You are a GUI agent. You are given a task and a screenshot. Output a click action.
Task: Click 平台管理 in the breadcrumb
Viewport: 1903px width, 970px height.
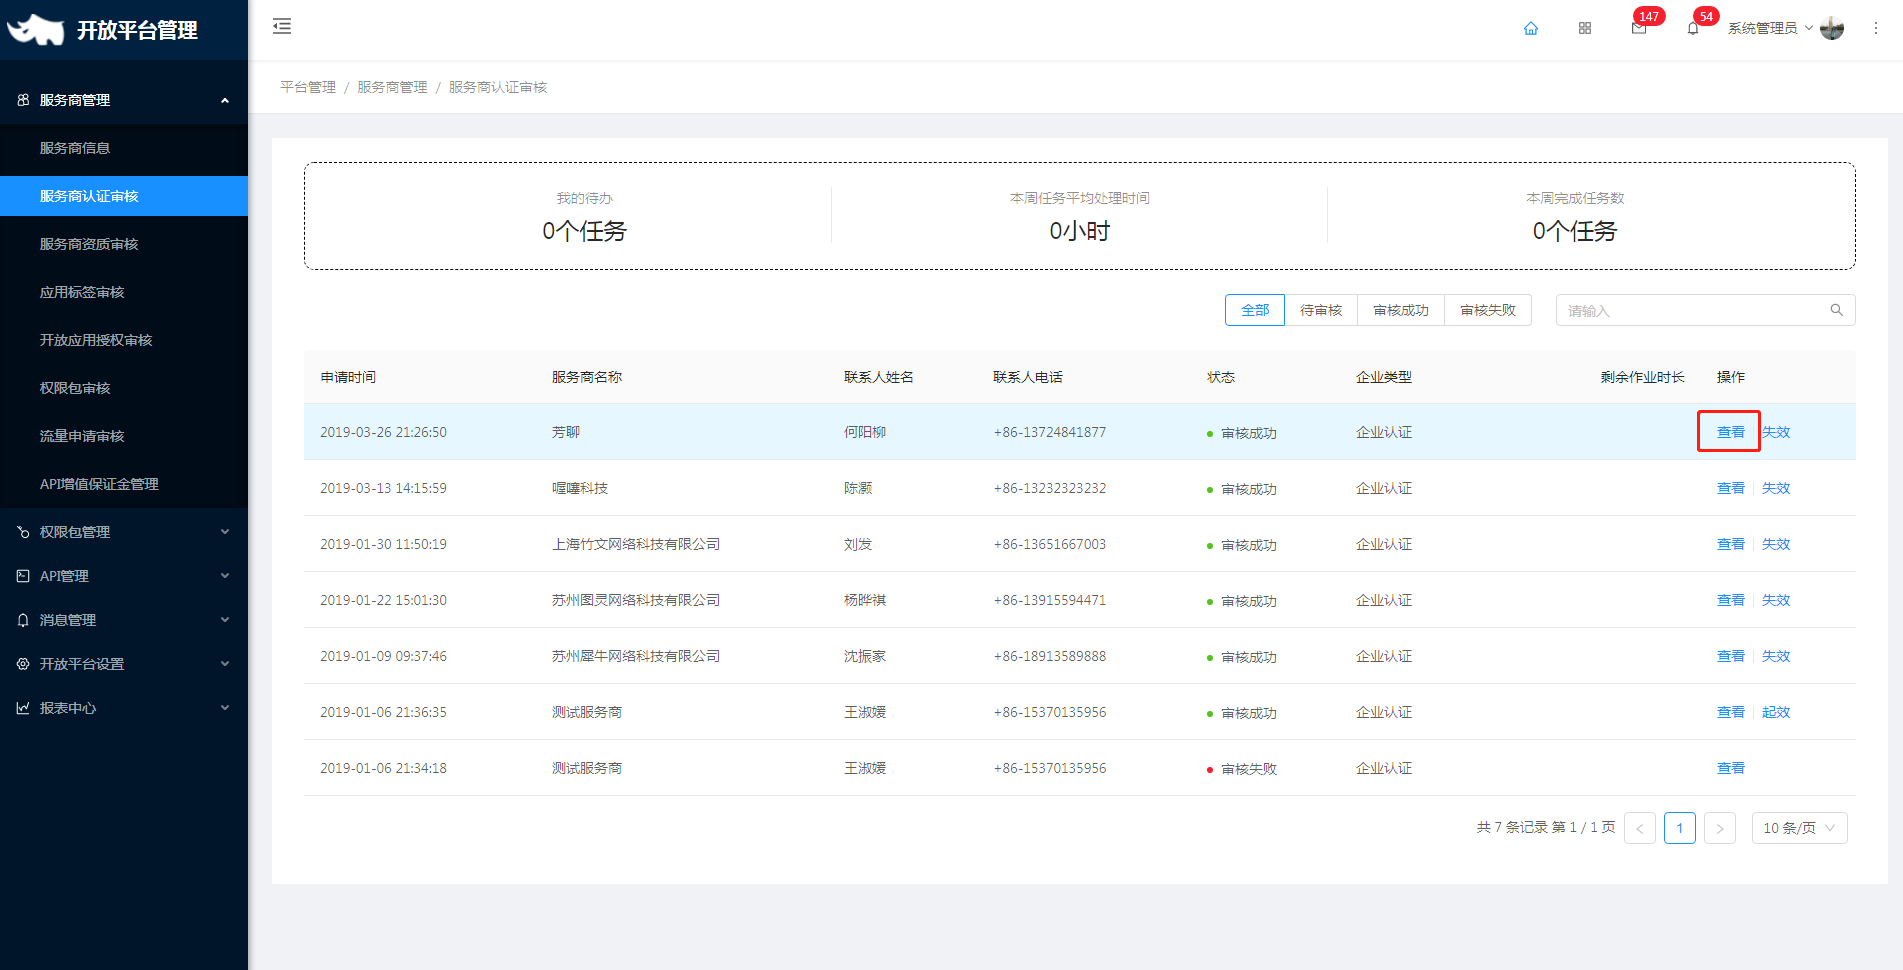pyautogui.click(x=308, y=87)
